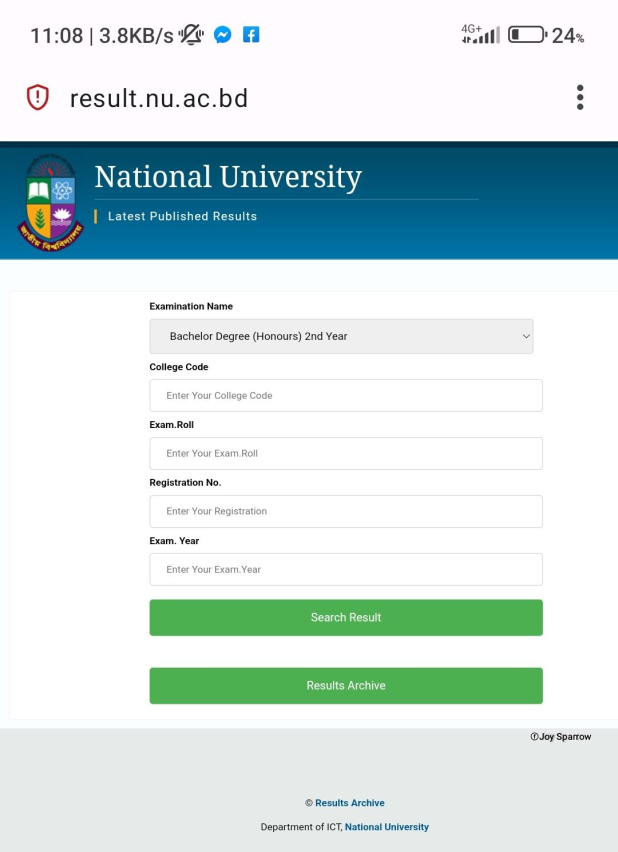The height and width of the screenshot is (852, 618).
Task: Tap the 11:08 clock in status bar
Action: point(57,36)
